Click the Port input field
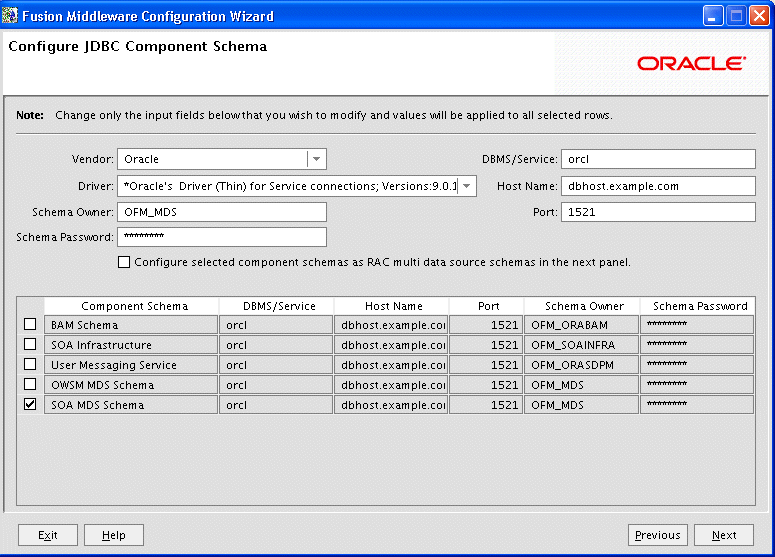This screenshot has width=775, height=557. pos(658,212)
